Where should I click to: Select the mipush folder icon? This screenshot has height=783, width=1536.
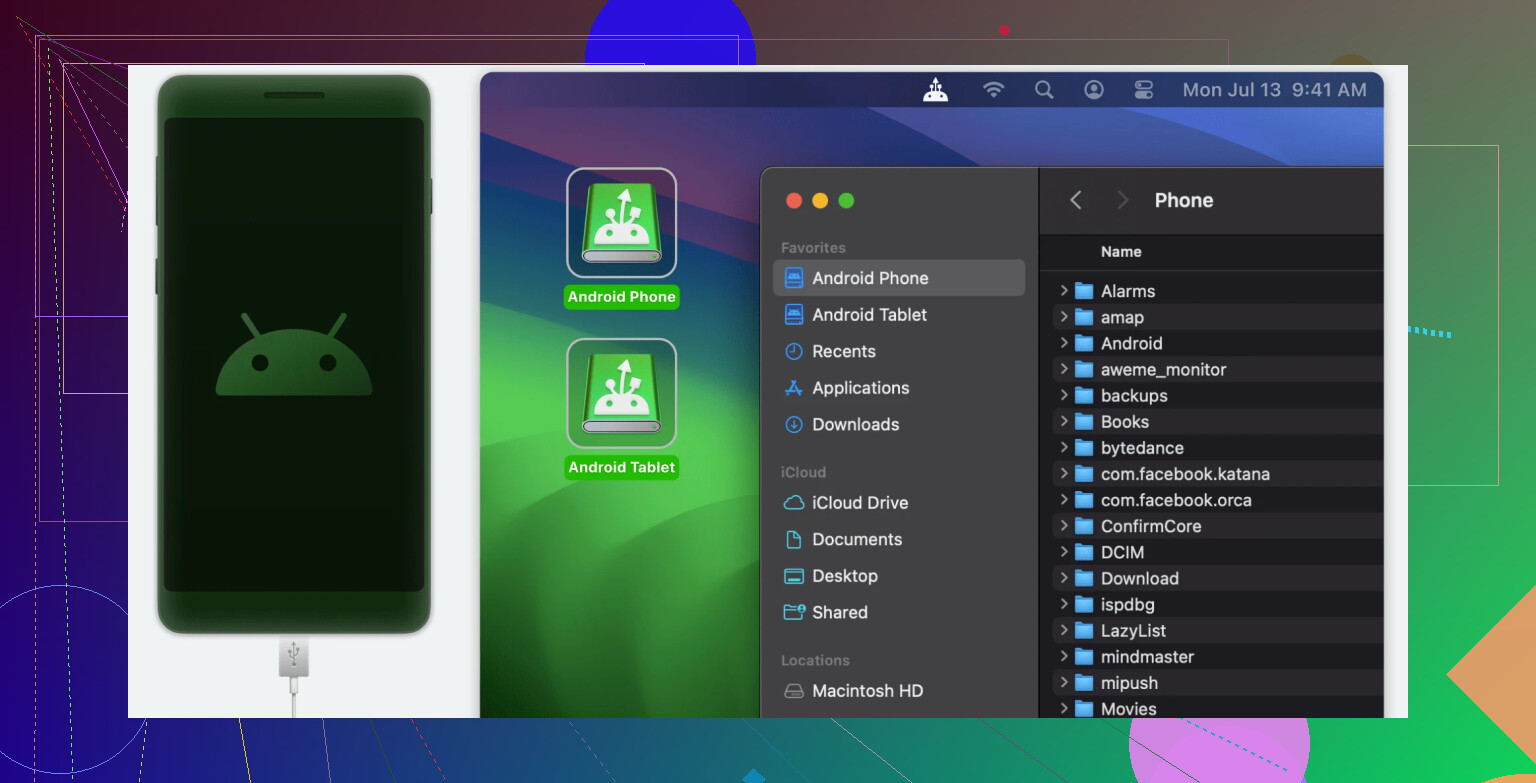pos(1084,683)
